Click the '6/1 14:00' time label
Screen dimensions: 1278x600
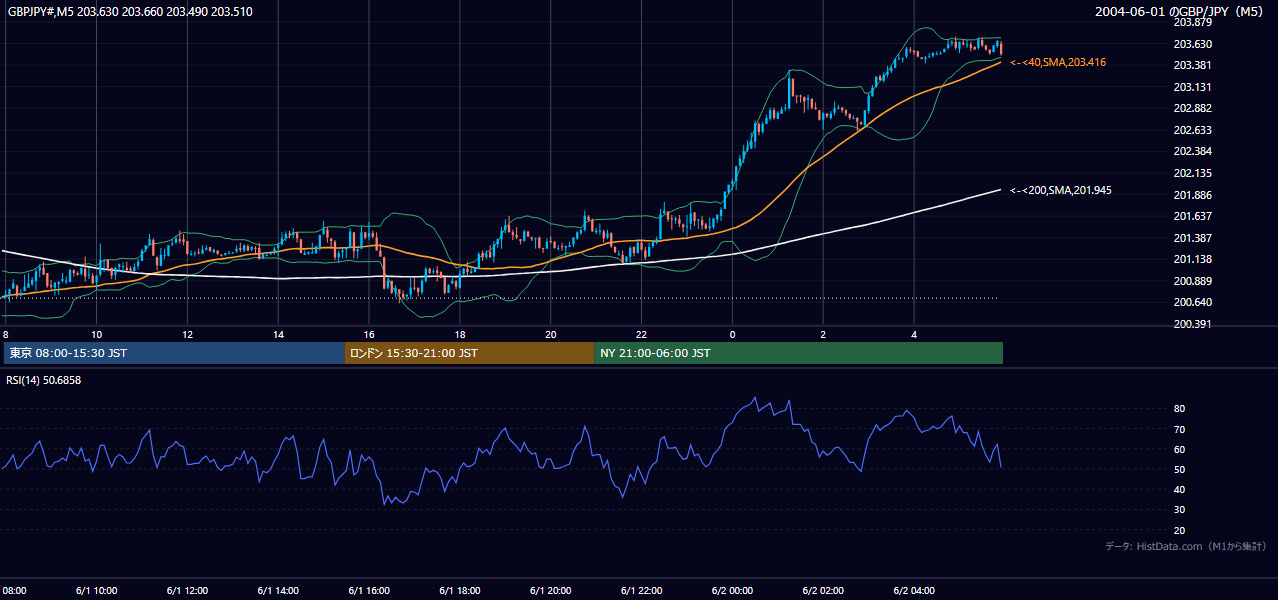point(279,591)
